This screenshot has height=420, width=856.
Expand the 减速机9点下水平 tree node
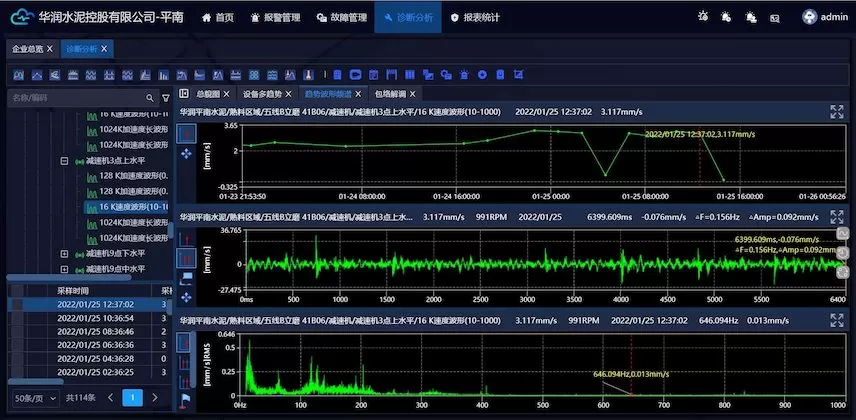coord(64,254)
